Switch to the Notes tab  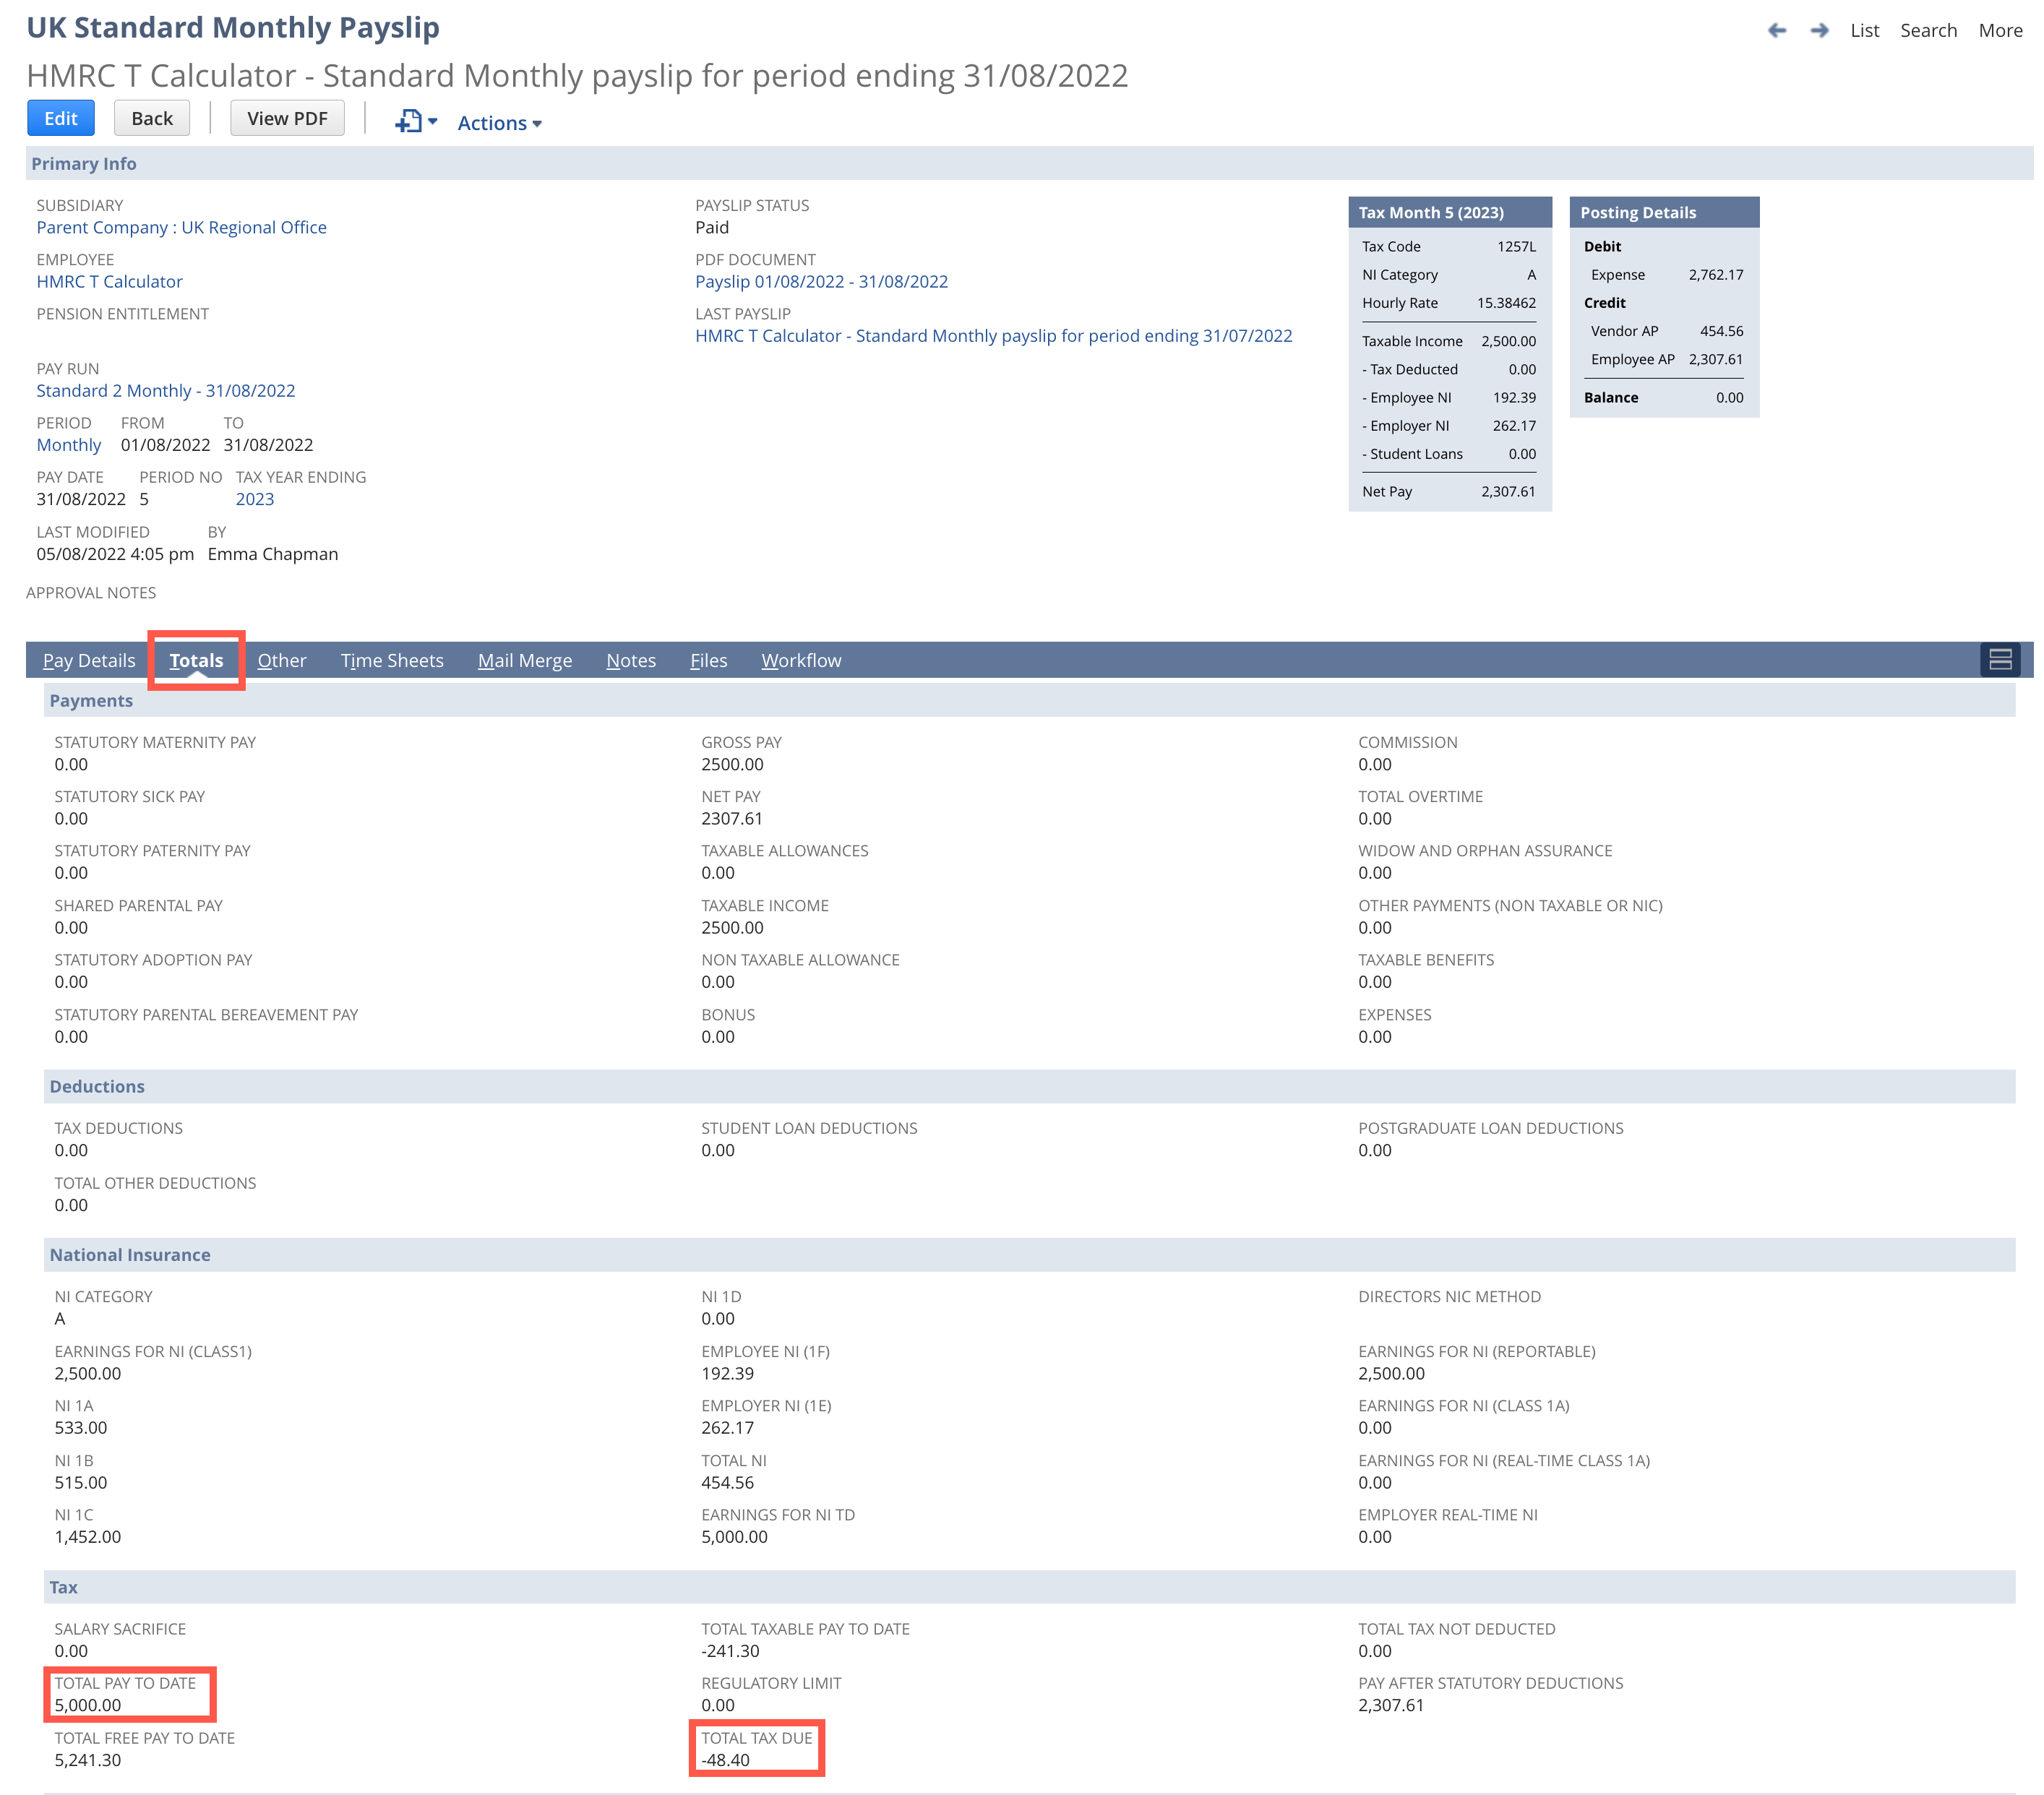click(x=631, y=660)
